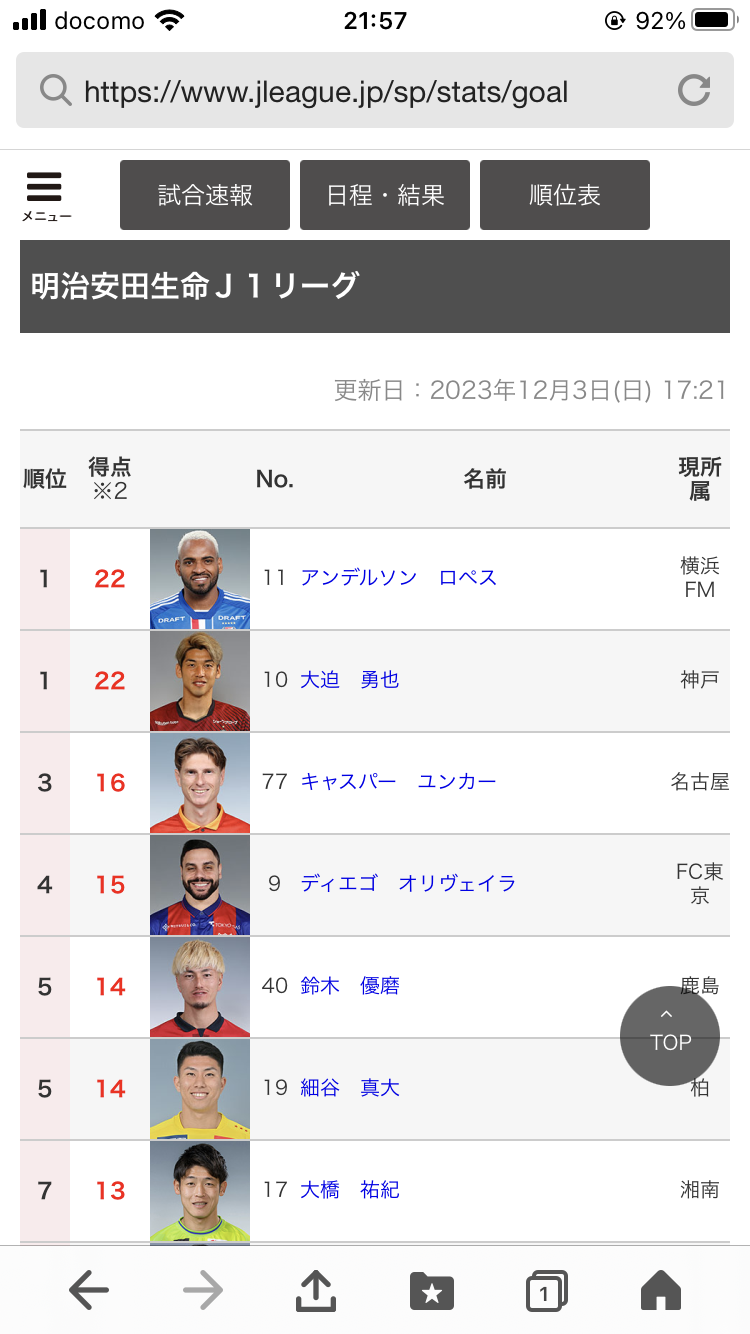Tap the share icon in bottom toolbar
Image resolution: width=750 pixels, height=1334 pixels.
[x=316, y=1291]
